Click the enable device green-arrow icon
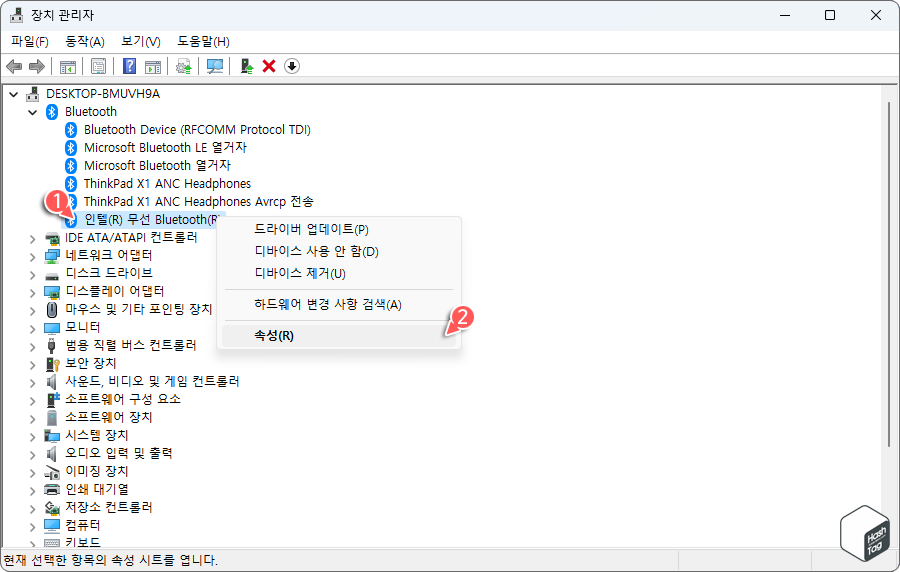The height and width of the screenshot is (572, 900). coord(247,67)
